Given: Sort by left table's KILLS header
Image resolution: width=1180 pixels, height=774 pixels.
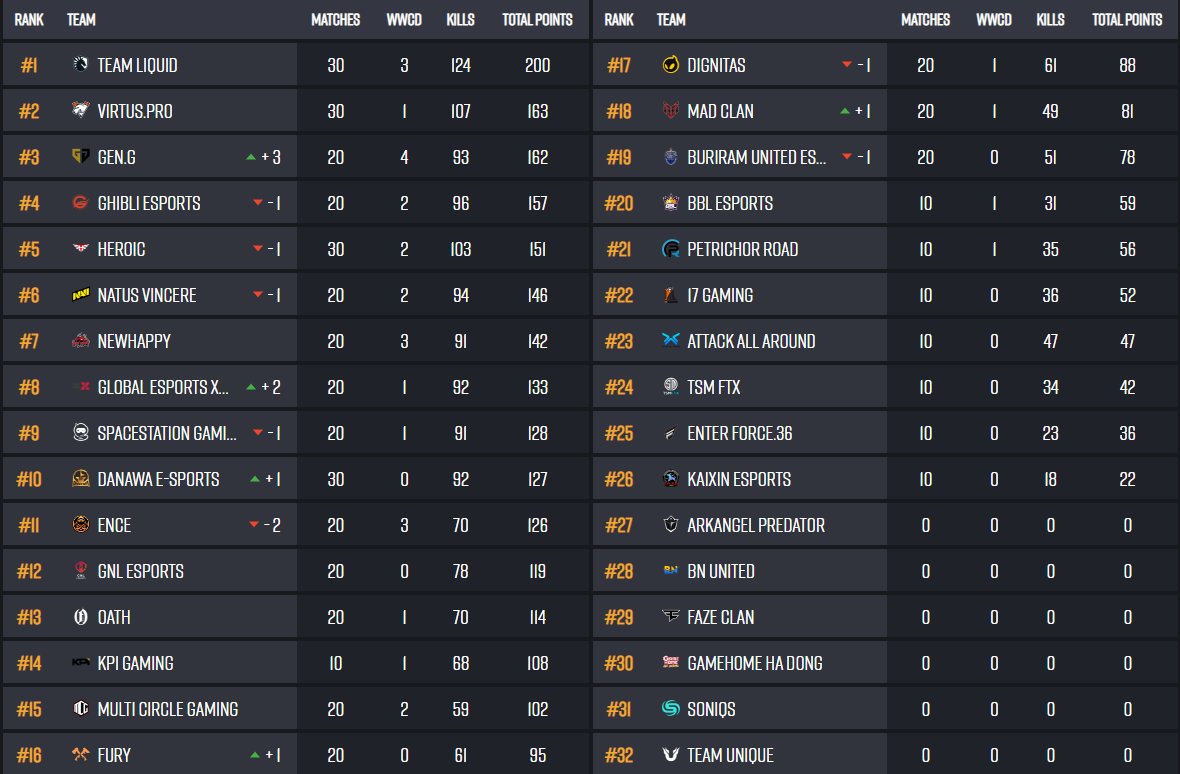Looking at the screenshot, I should [461, 20].
